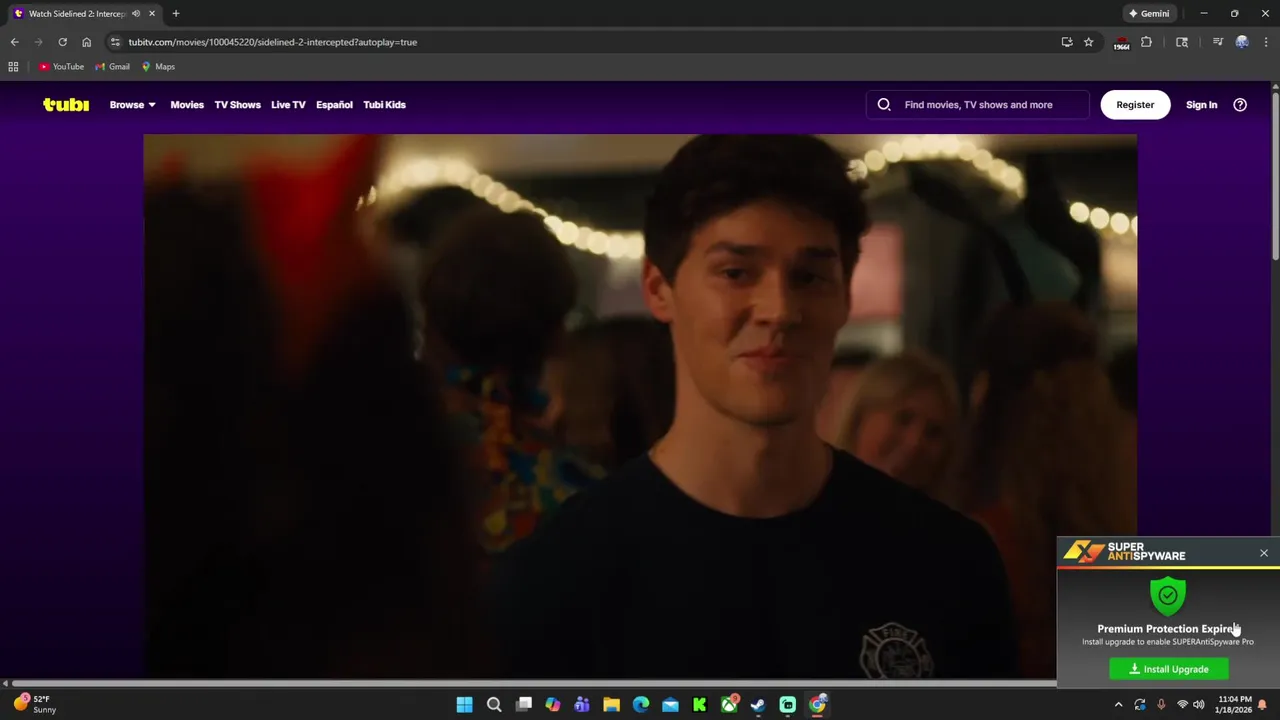Click the address bar URL

[x=272, y=42]
